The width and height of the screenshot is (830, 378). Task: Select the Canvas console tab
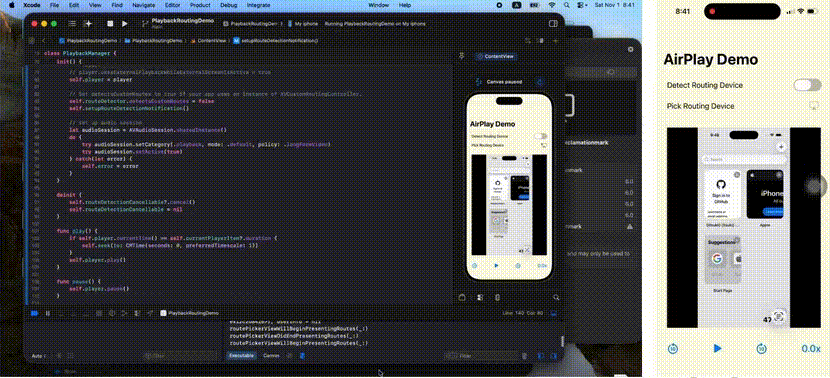pos(272,356)
